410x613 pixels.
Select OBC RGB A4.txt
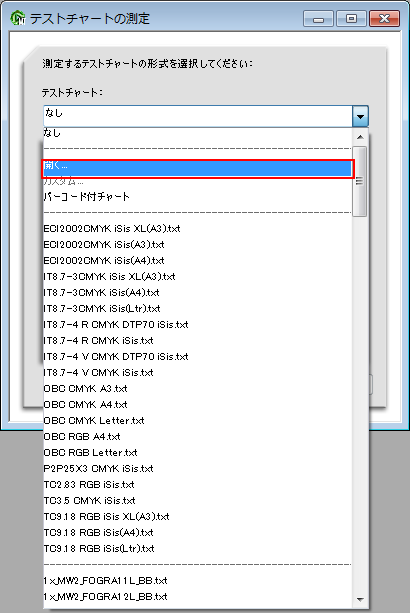[197, 437]
